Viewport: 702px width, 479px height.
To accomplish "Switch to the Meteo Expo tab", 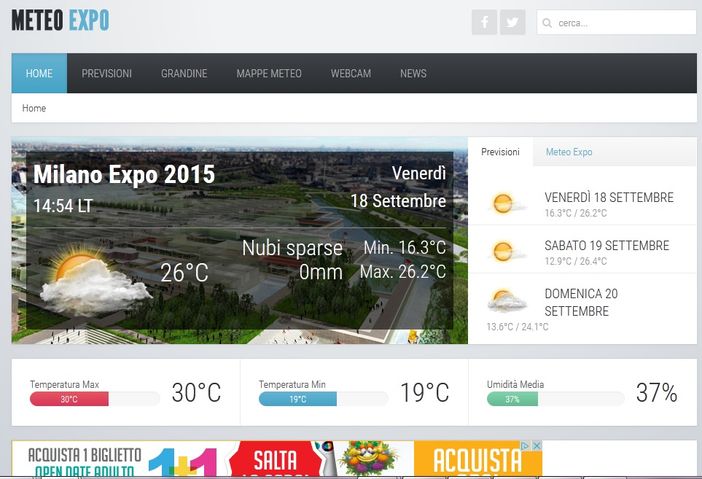I will (x=569, y=152).
